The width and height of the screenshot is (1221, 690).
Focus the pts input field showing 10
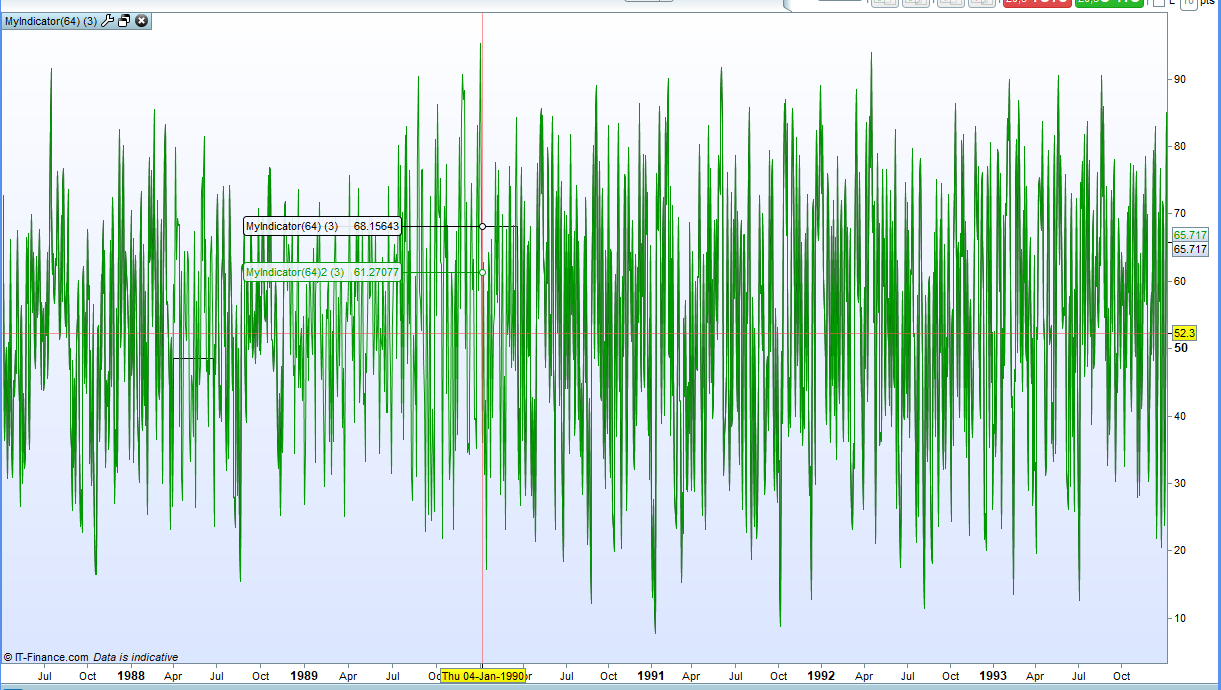tap(1187, 3)
